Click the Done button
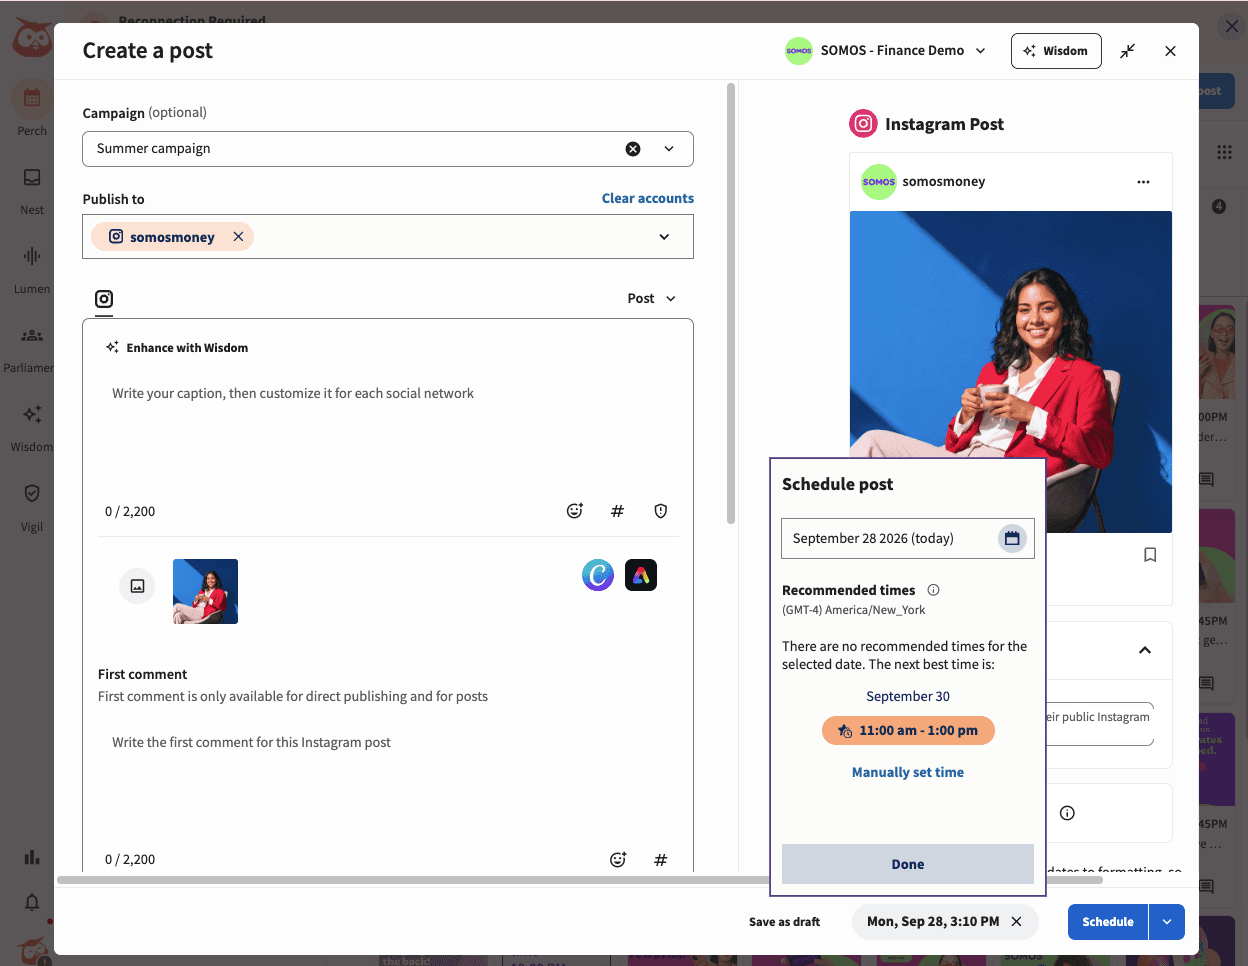Viewport: 1248px width, 966px height. point(908,864)
